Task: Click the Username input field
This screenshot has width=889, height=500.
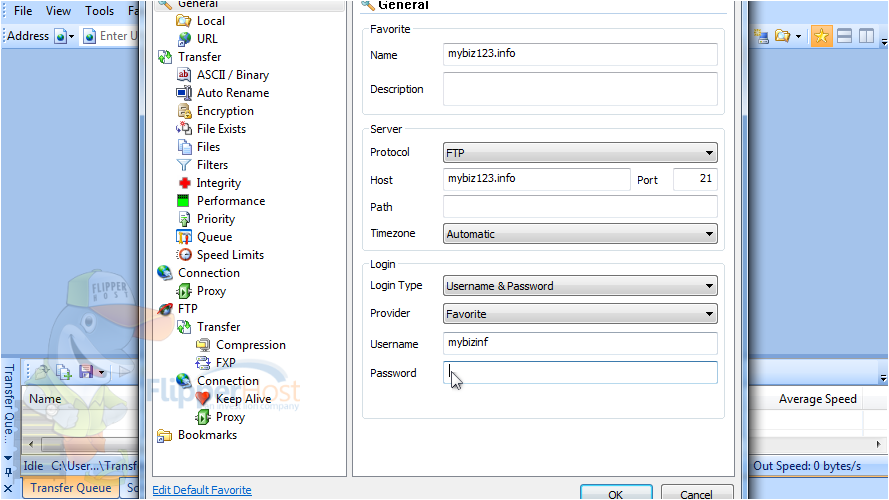Action: click(580, 343)
